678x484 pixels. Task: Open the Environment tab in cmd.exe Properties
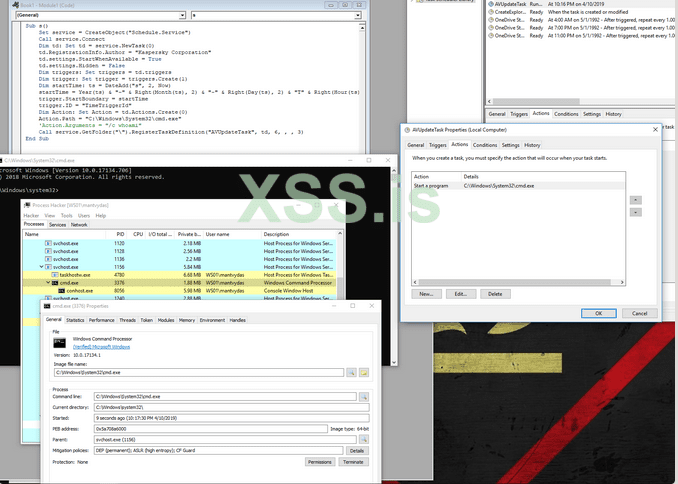point(212,320)
